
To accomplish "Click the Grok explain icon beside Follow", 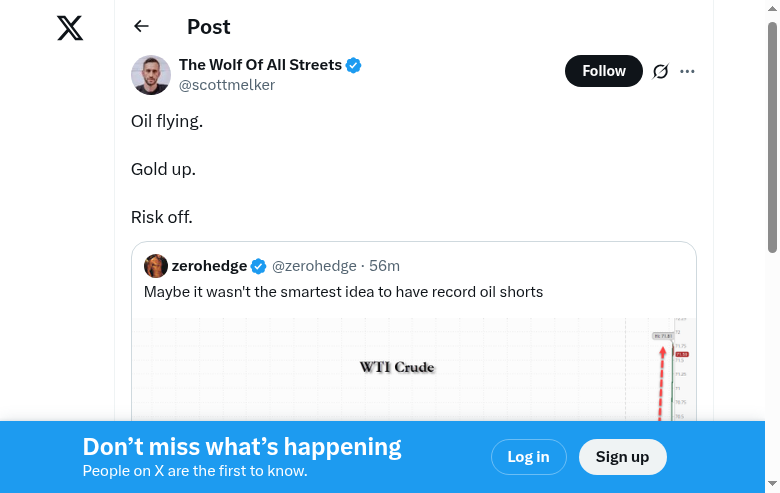I will 660,71.
